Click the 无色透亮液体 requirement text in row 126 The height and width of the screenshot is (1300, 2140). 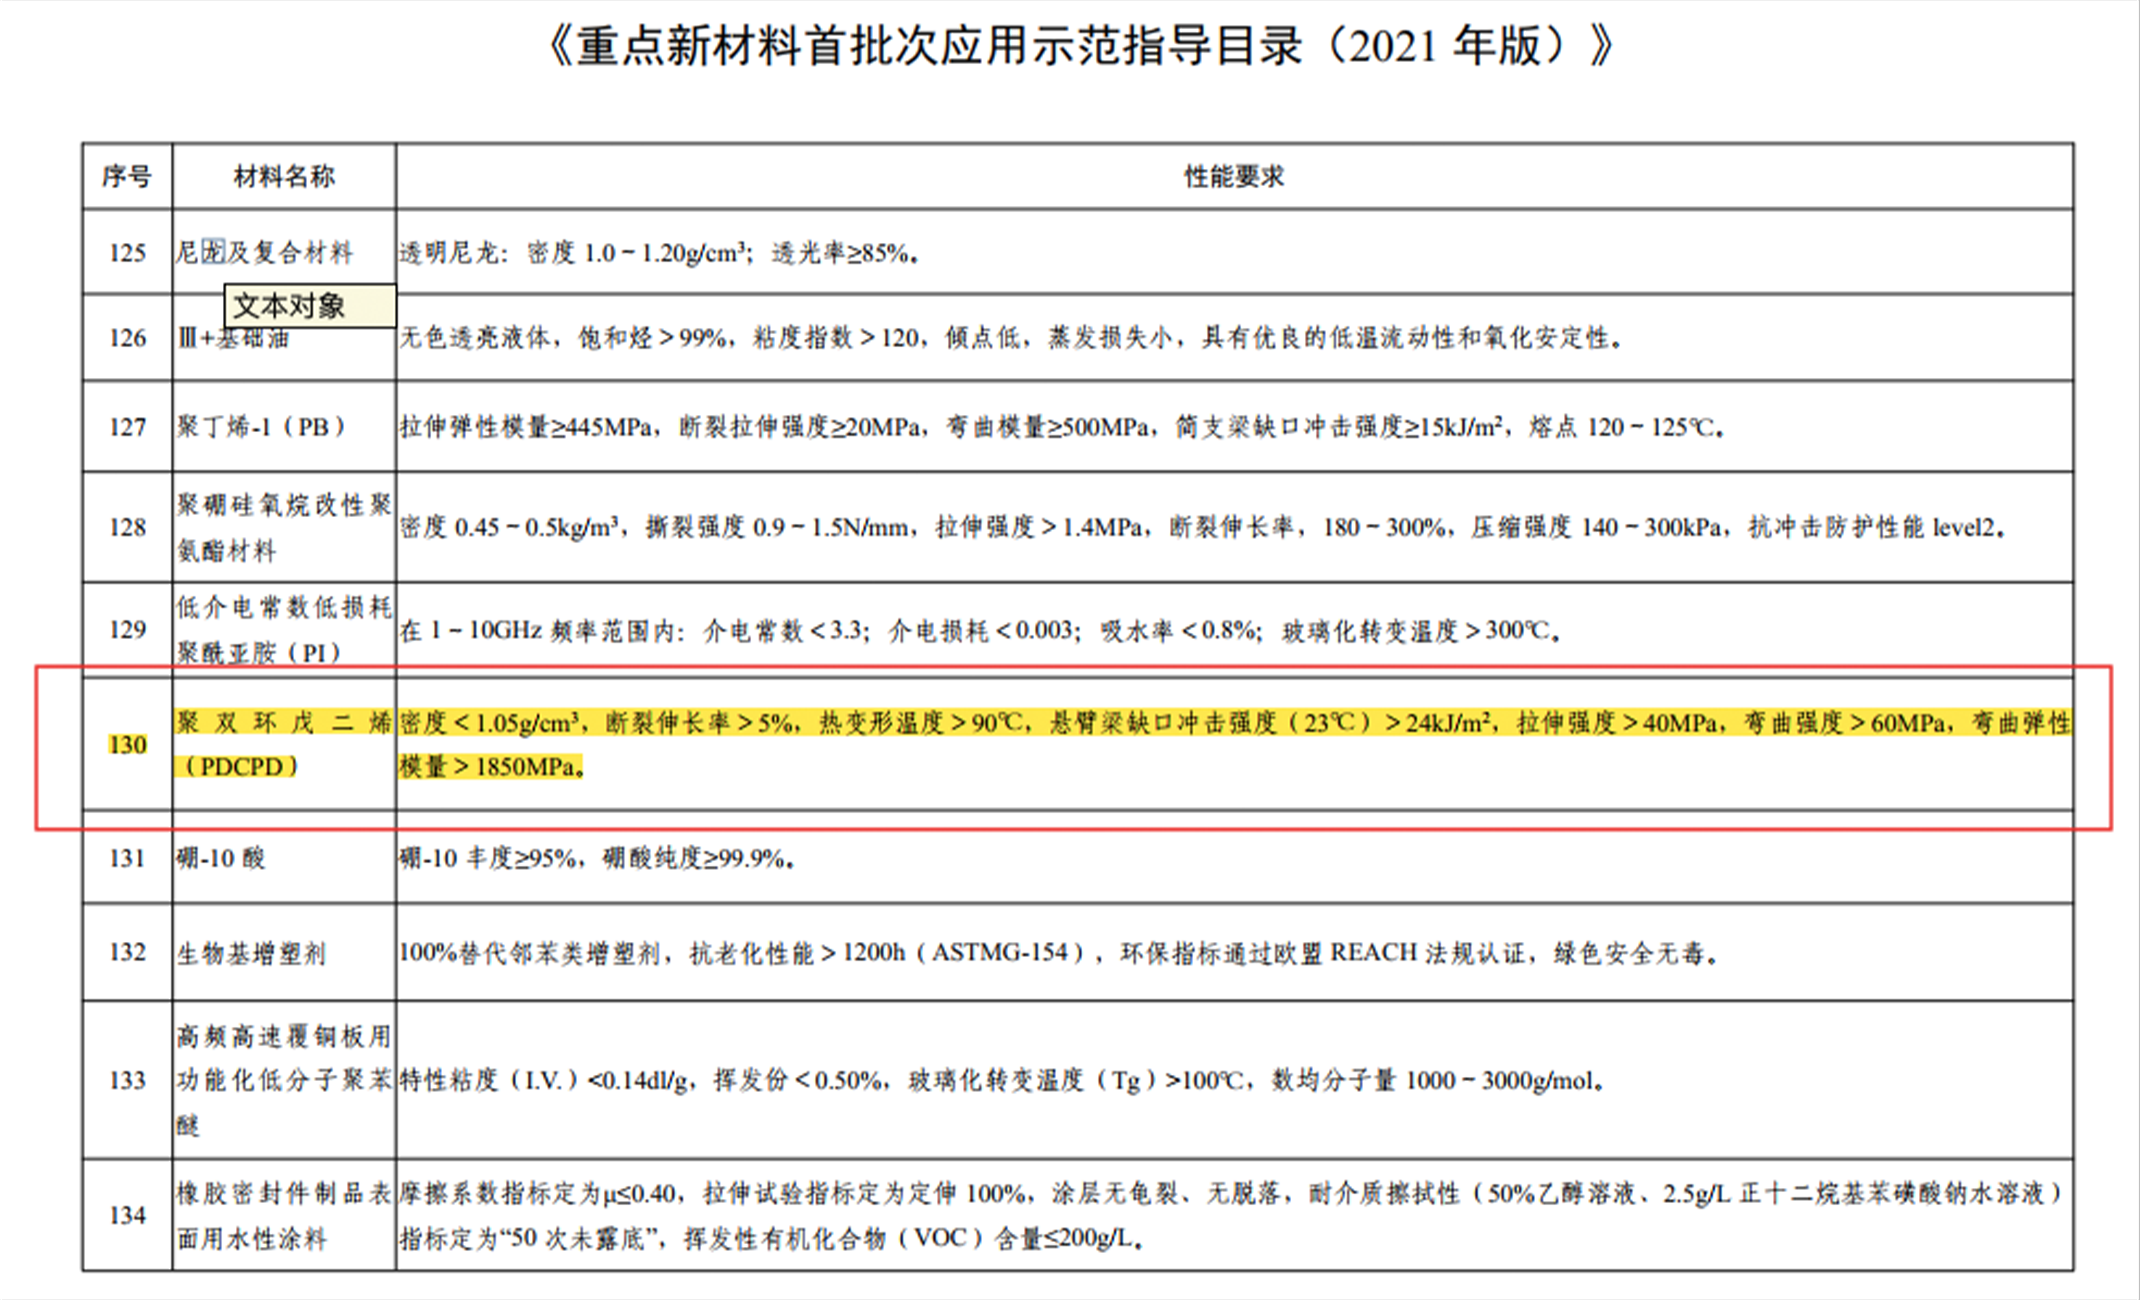[1010, 338]
